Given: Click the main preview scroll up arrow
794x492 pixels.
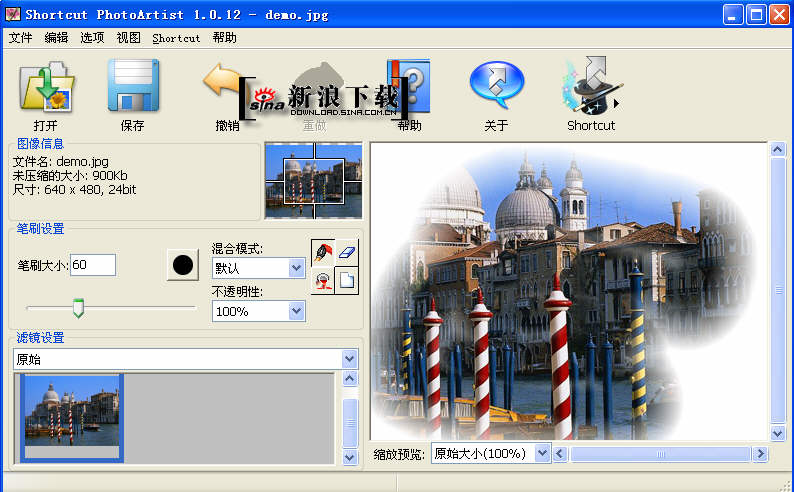Looking at the screenshot, I should (x=778, y=149).
